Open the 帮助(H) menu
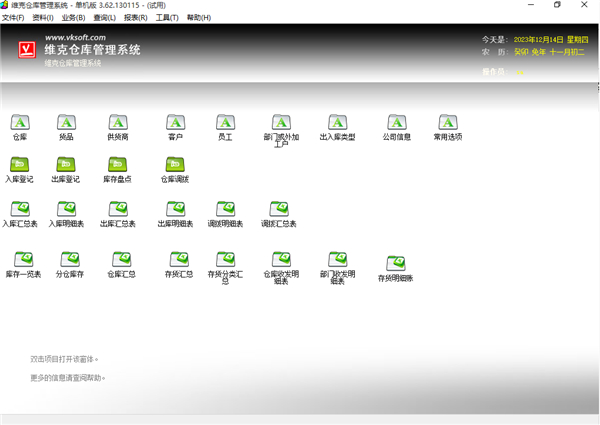 coord(199,18)
